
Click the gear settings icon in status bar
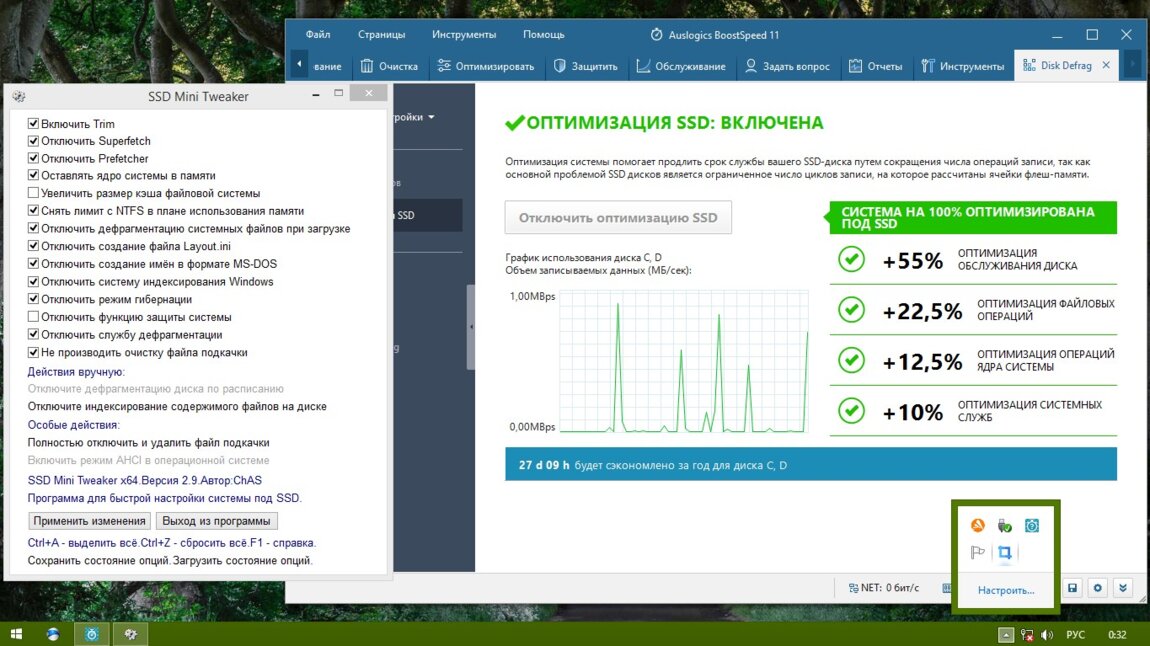point(1097,588)
